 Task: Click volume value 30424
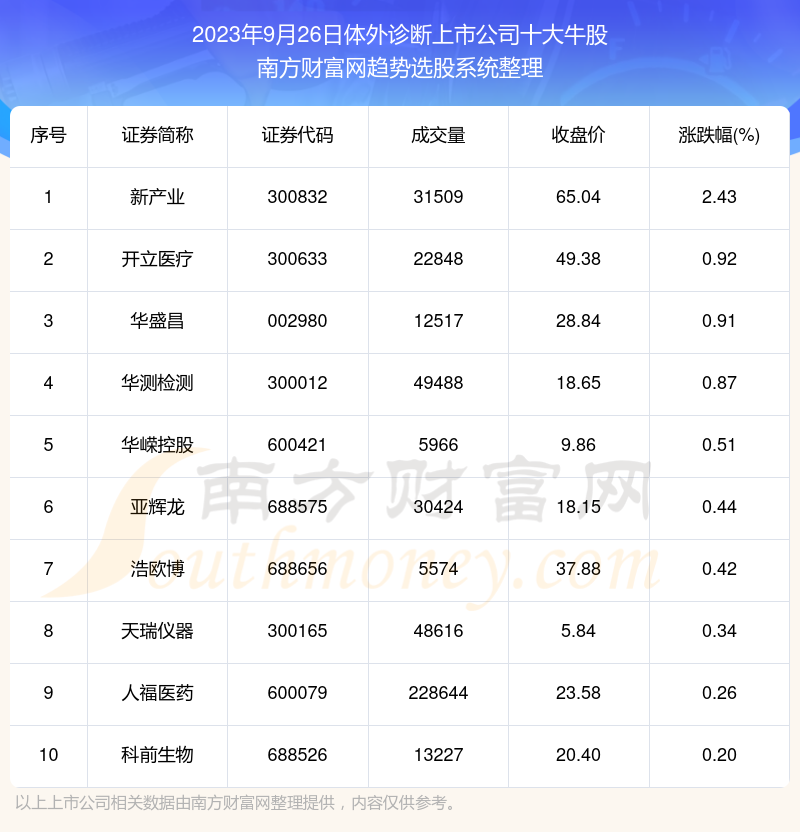click(438, 507)
